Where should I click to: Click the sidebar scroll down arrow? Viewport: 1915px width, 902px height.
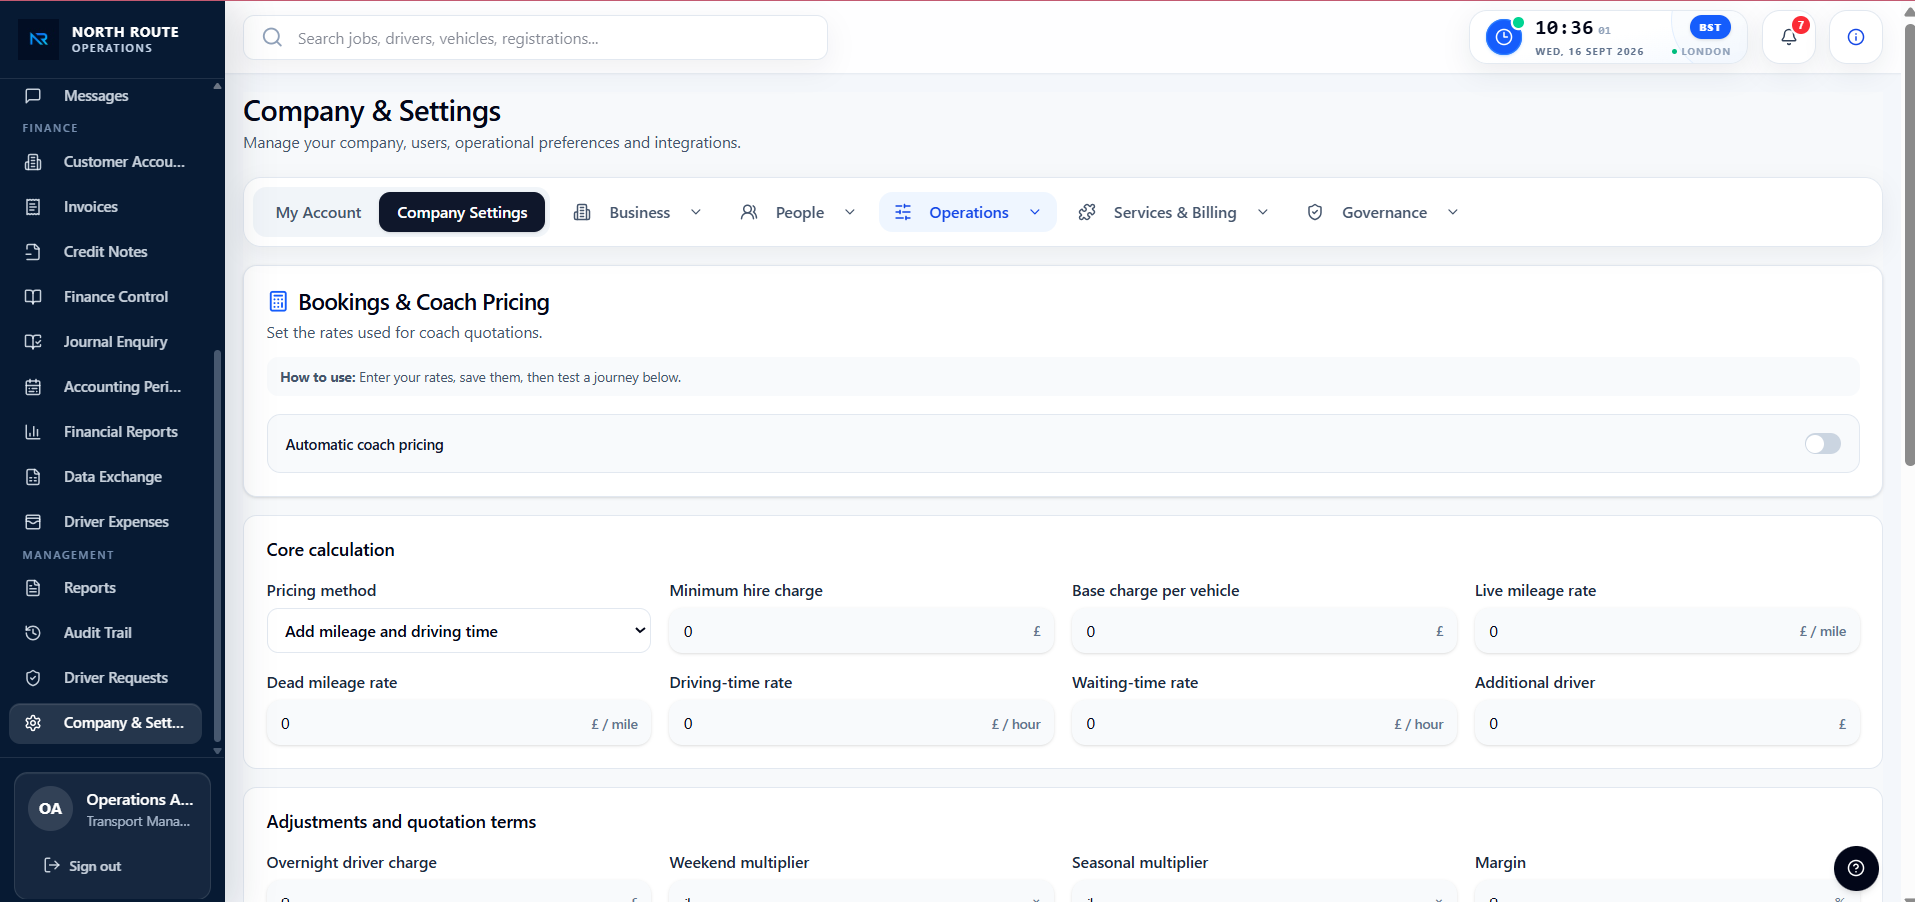coord(217,751)
